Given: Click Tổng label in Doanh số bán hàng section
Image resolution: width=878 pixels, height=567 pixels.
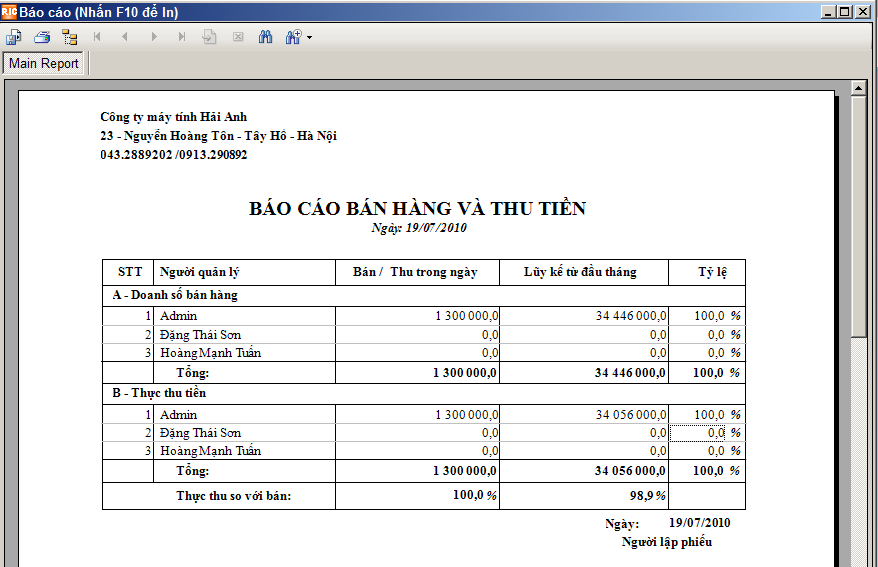Looking at the screenshot, I should [x=193, y=373].
